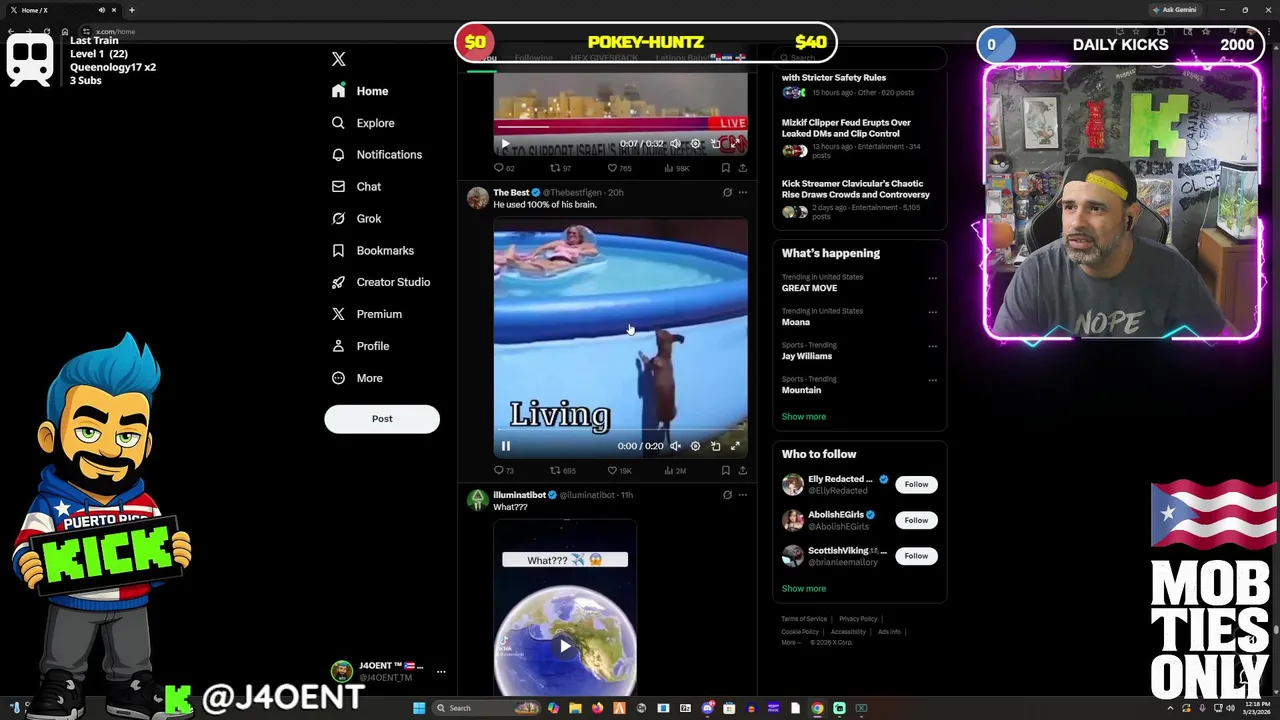Viewport: 1280px width, 720px height.
Task: Open more options on The Best post
Action: (x=742, y=193)
